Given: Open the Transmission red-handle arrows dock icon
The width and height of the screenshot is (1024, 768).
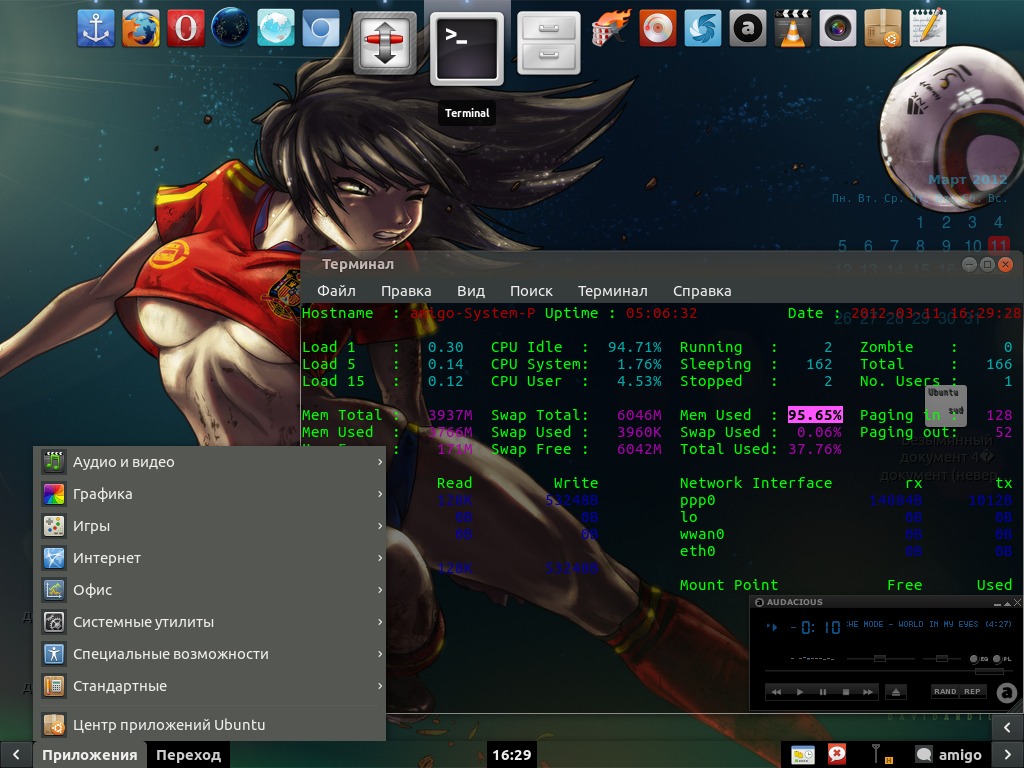Looking at the screenshot, I should click(385, 42).
